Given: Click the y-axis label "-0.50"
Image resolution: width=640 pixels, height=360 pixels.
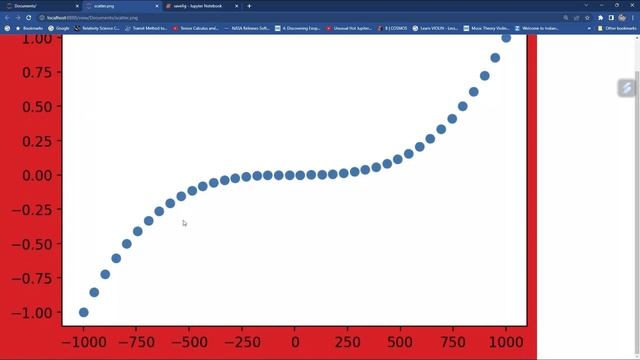Looking at the screenshot, I should [32, 244].
